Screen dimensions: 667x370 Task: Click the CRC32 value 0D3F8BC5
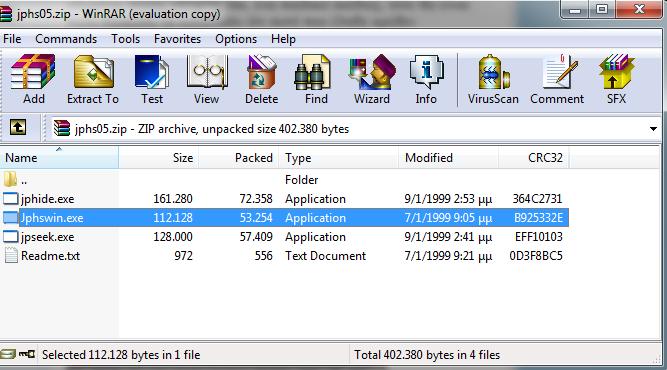(536, 256)
